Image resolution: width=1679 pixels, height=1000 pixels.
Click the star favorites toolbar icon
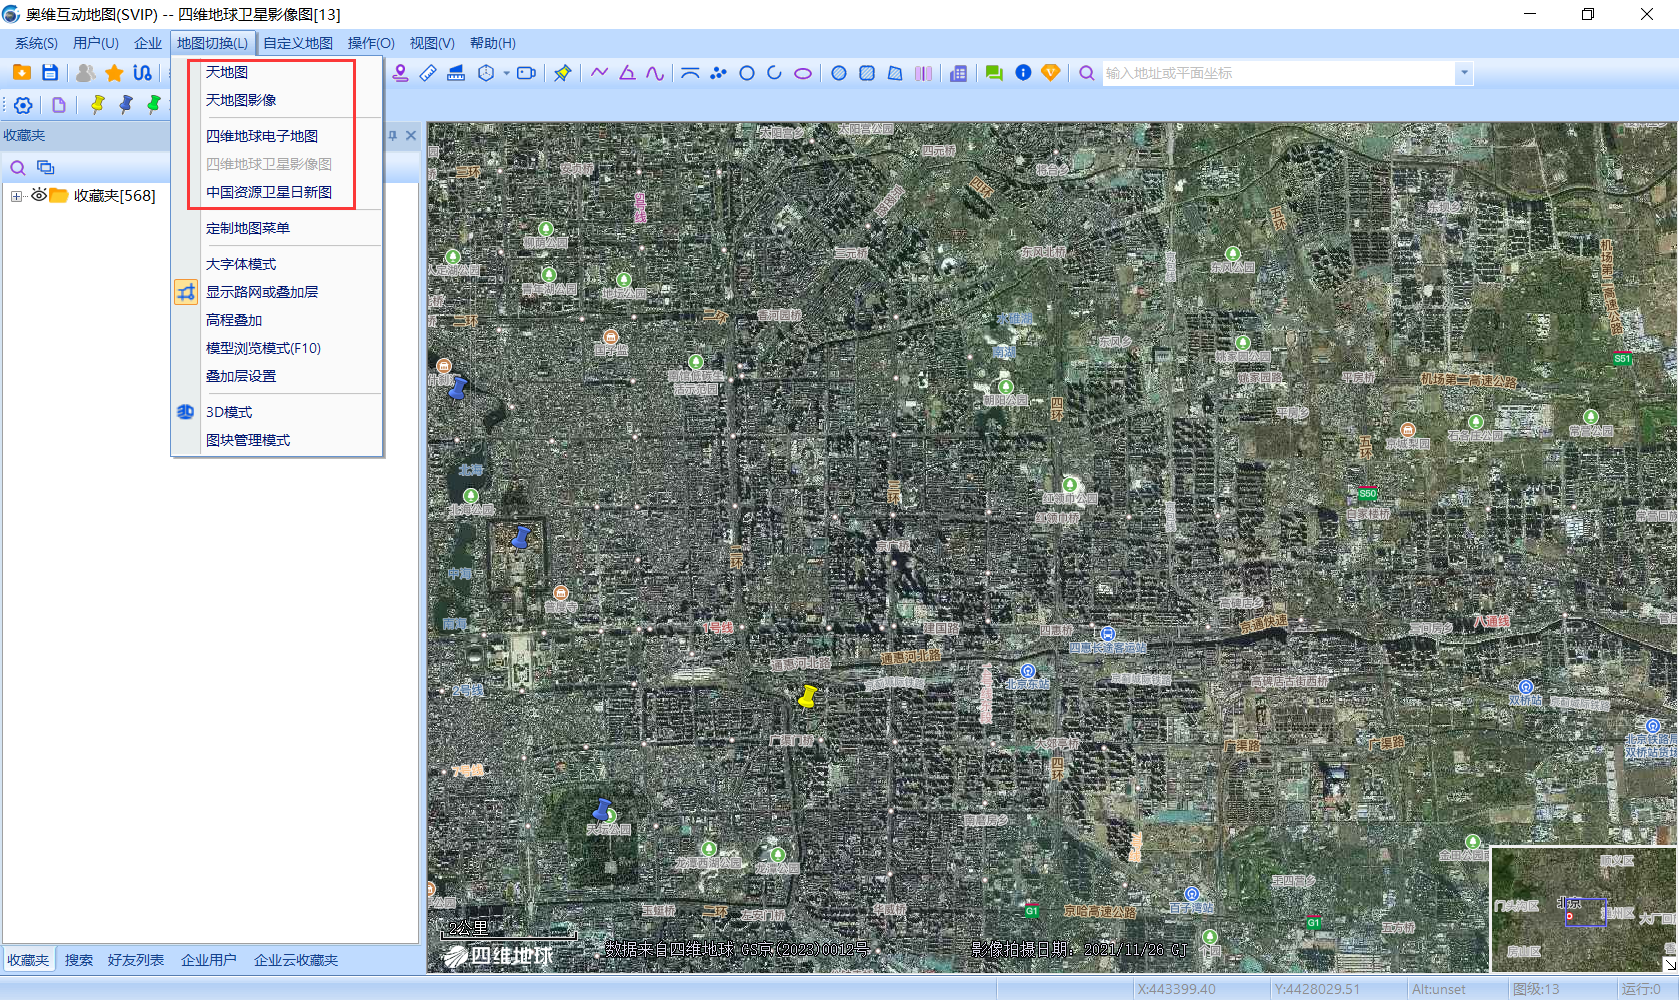(x=114, y=72)
